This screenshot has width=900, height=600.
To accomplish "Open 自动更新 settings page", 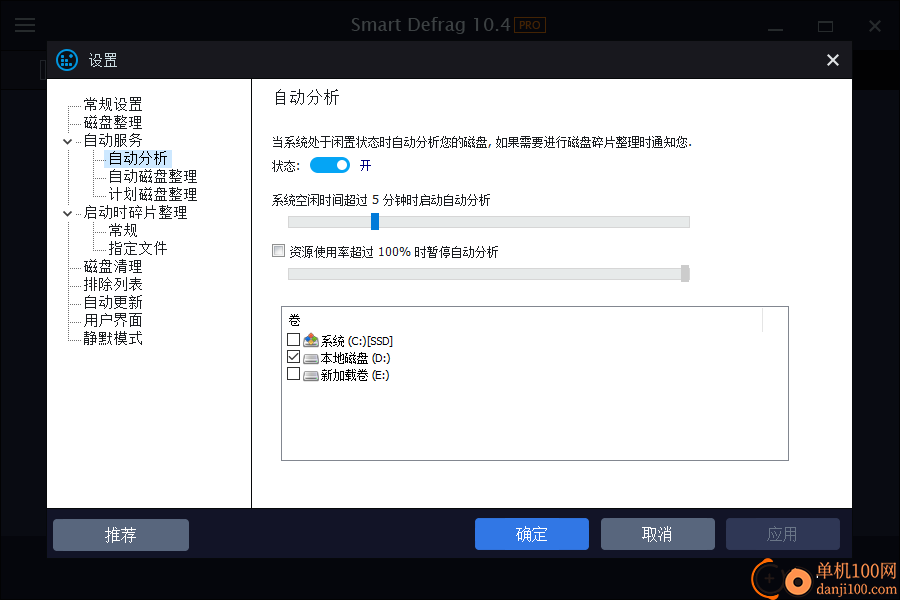I will (x=112, y=303).
